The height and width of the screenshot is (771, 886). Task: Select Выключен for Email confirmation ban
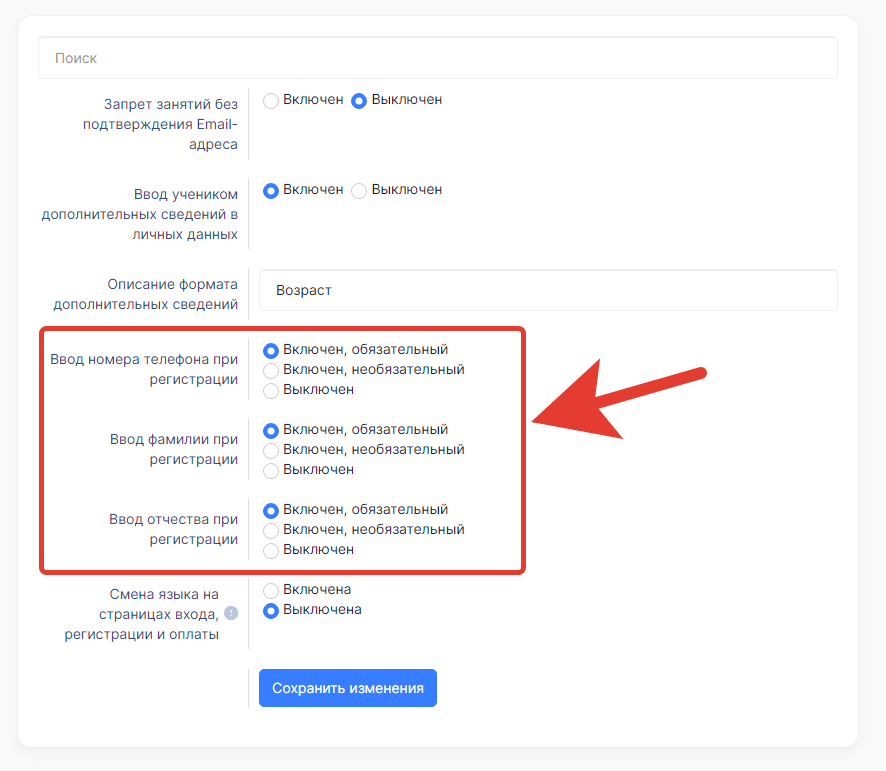click(x=359, y=101)
